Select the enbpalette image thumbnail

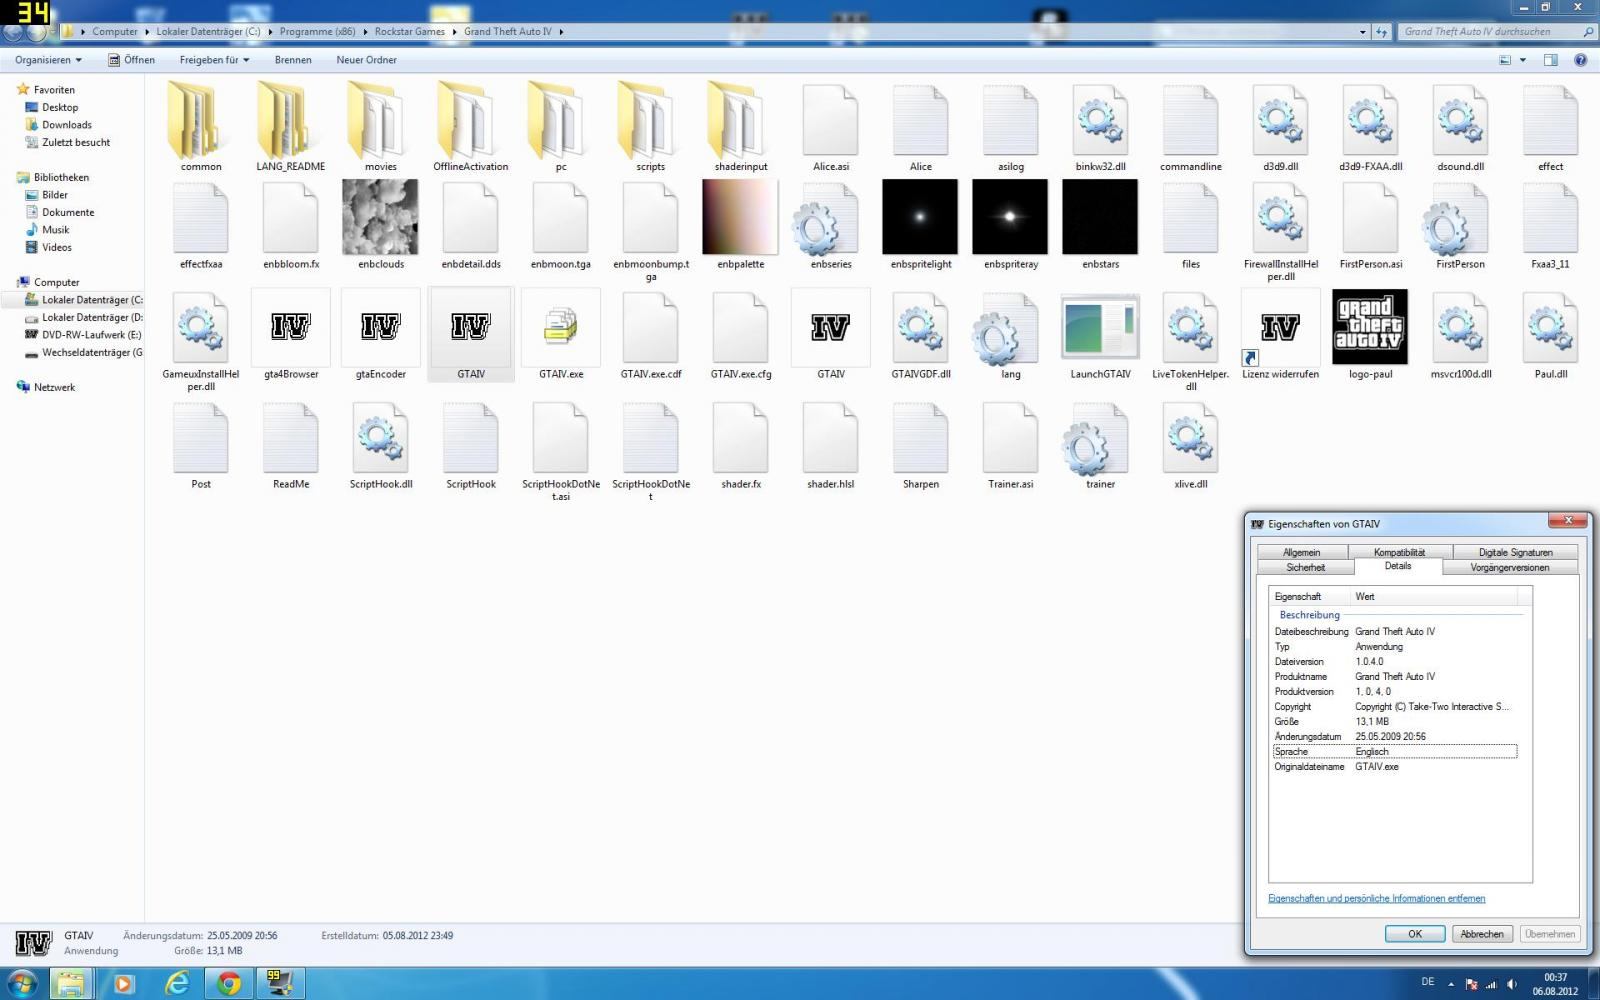(740, 217)
